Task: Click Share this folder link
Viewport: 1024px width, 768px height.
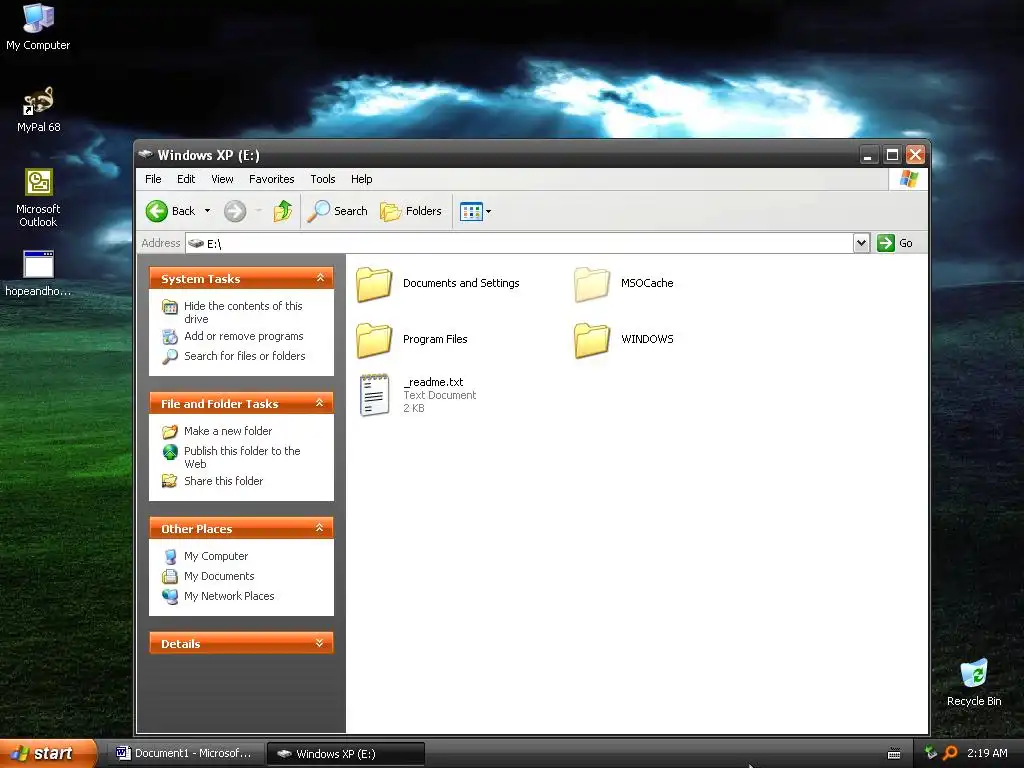Action: 223,481
